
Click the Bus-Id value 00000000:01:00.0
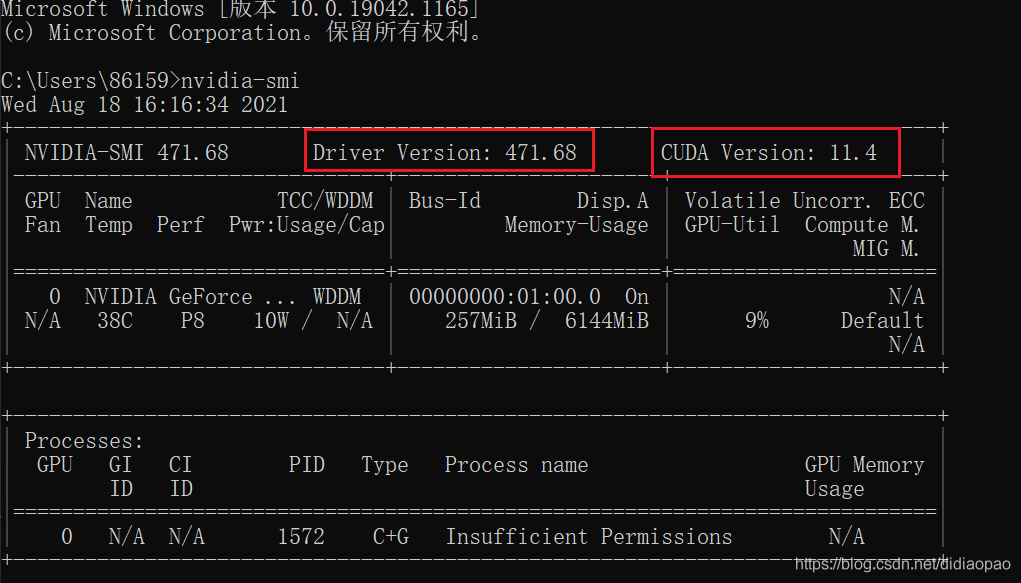(x=505, y=297)
